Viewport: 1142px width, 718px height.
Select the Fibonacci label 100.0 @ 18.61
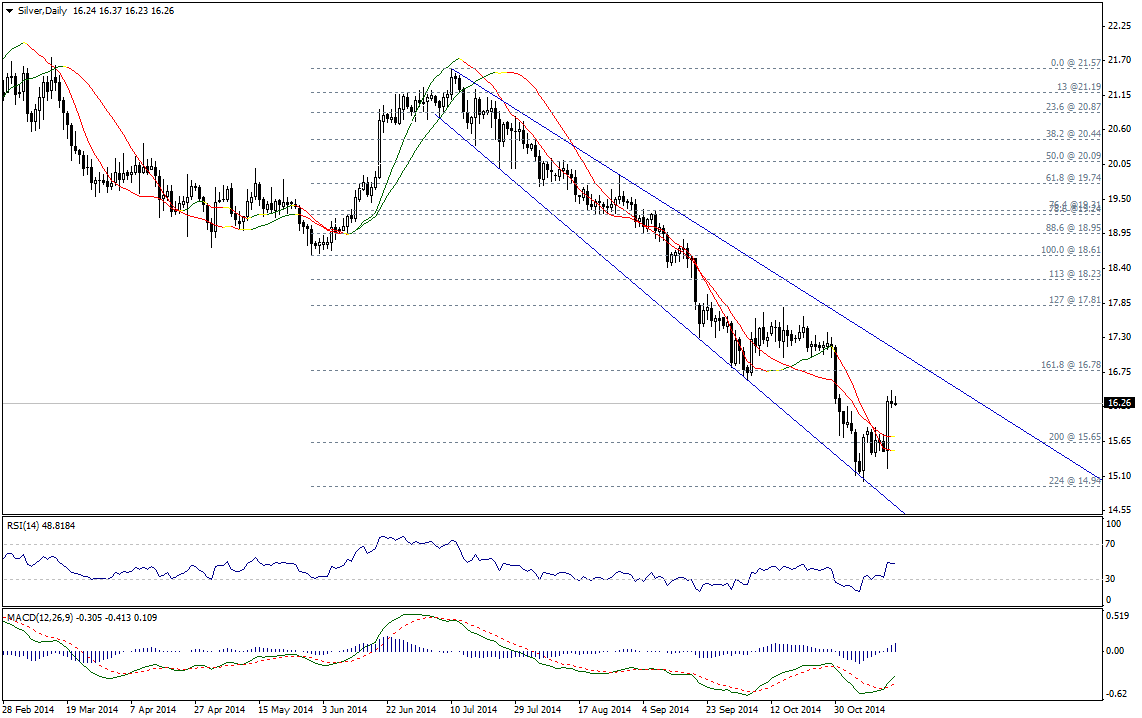pos(1071,250)
